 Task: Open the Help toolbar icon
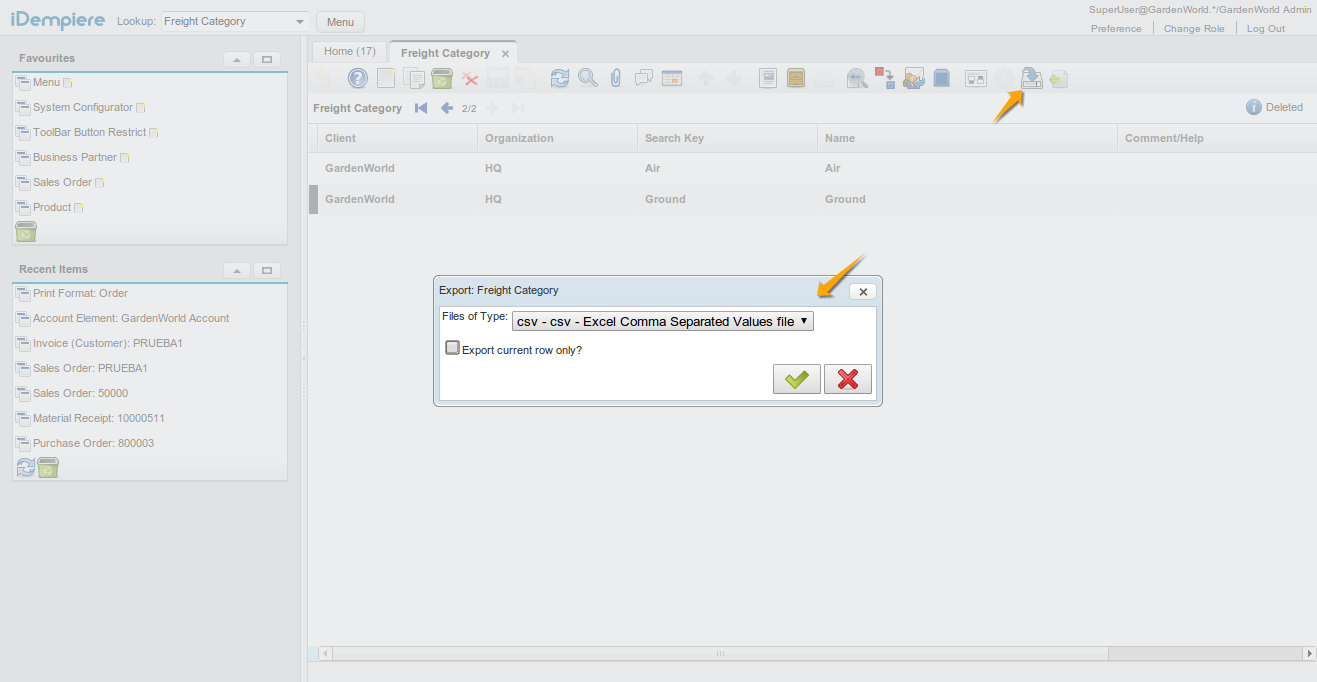click(358, 78)
